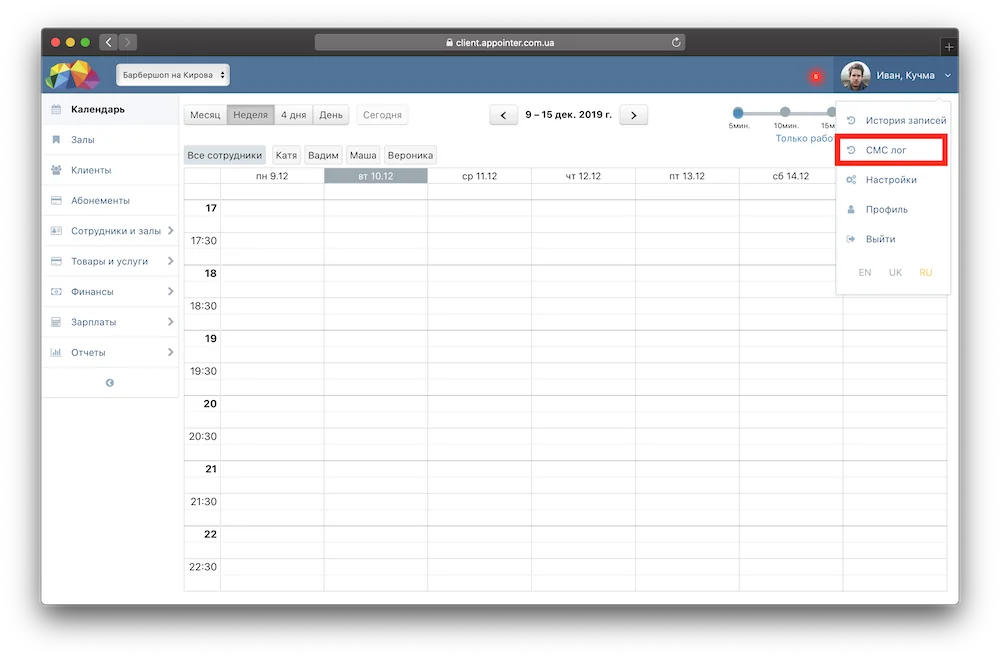Click the Залы bookmark icon
Image resolution: width=1000 pixels, height=659 pixels.
[x=56, y=140]
